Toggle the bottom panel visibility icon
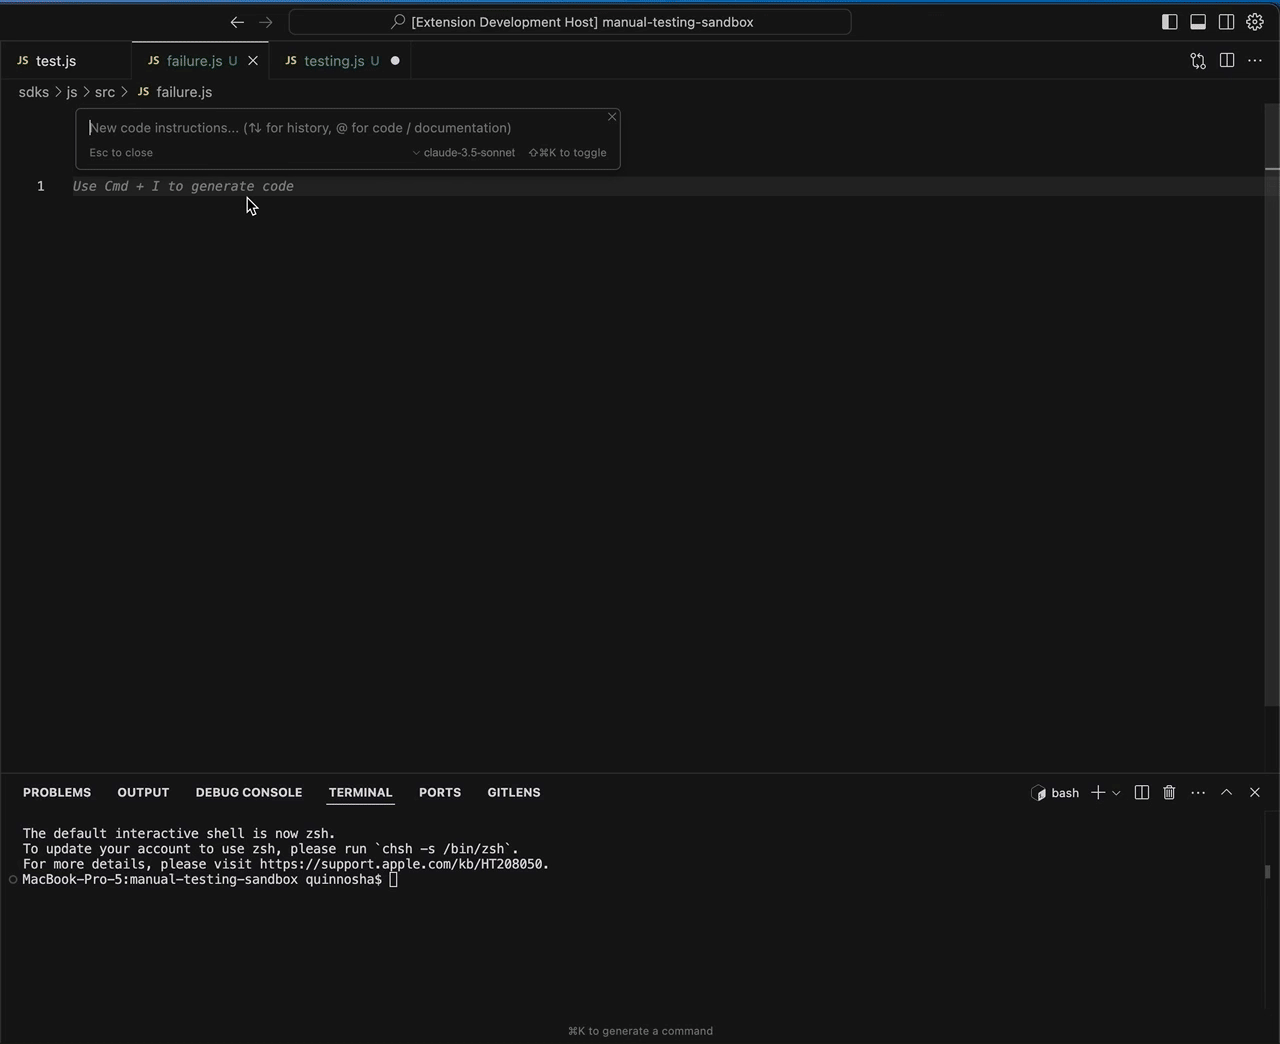The width and height of the screenshot is (1280, 1044). point(1197,21)
